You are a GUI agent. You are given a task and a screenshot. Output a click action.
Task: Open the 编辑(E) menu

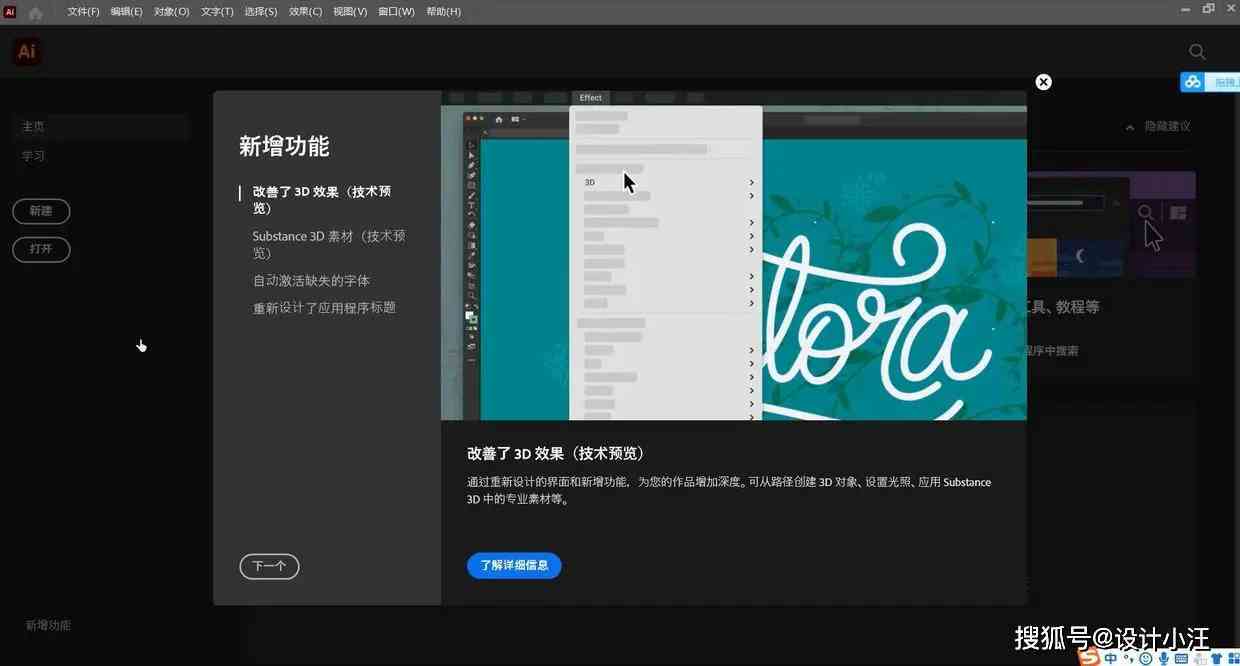click(127, 12)
